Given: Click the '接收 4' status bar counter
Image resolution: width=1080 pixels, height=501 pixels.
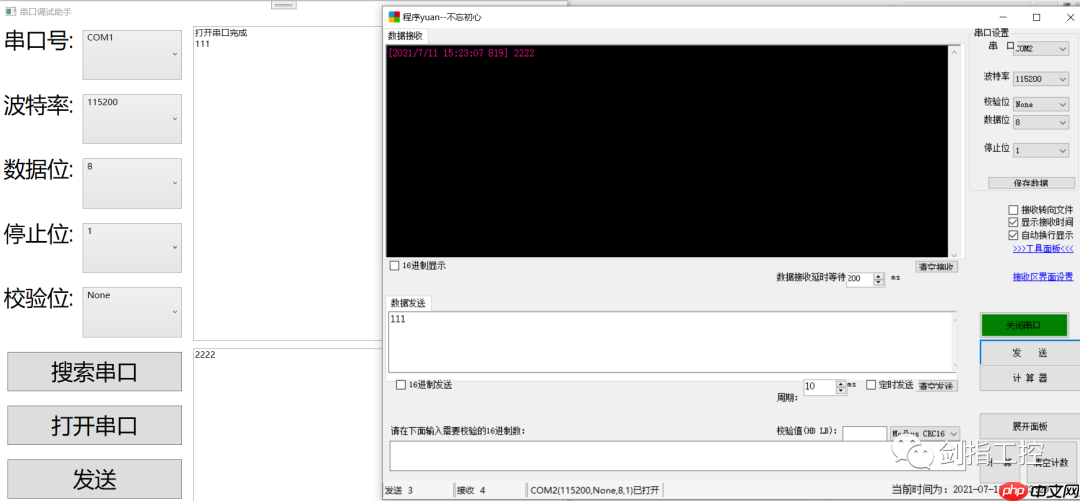Looking at the screenshot, I should click(x=472, y=491).
